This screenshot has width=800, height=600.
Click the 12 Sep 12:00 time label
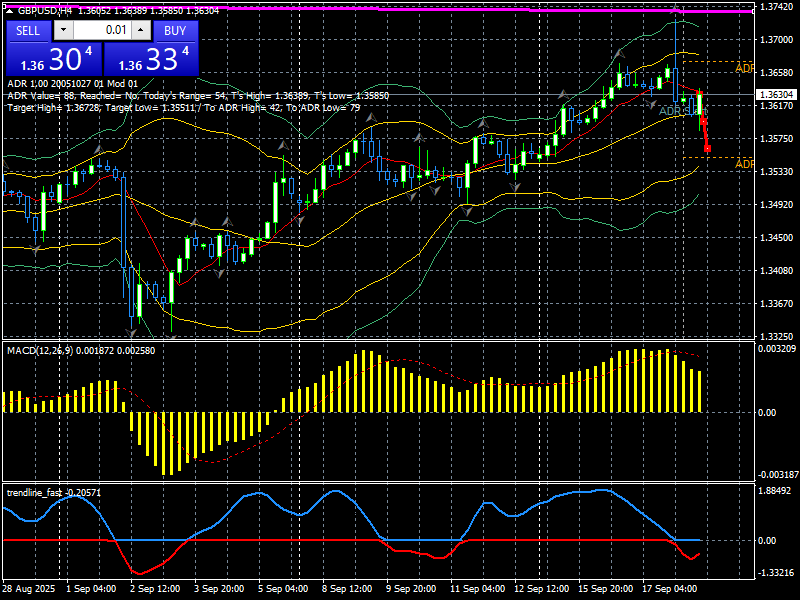(542, 589)
